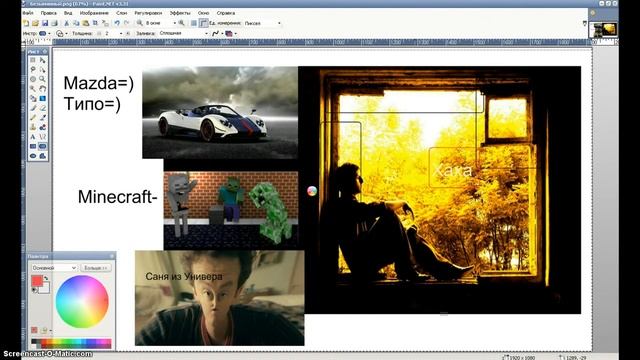Select the Pencil tool

click(33, 118)
